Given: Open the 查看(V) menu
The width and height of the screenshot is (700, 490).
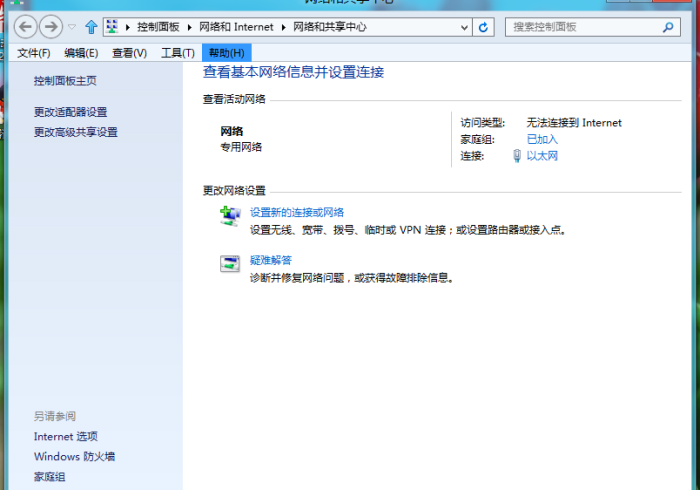Looking at the screenshot, I should 129,53.
